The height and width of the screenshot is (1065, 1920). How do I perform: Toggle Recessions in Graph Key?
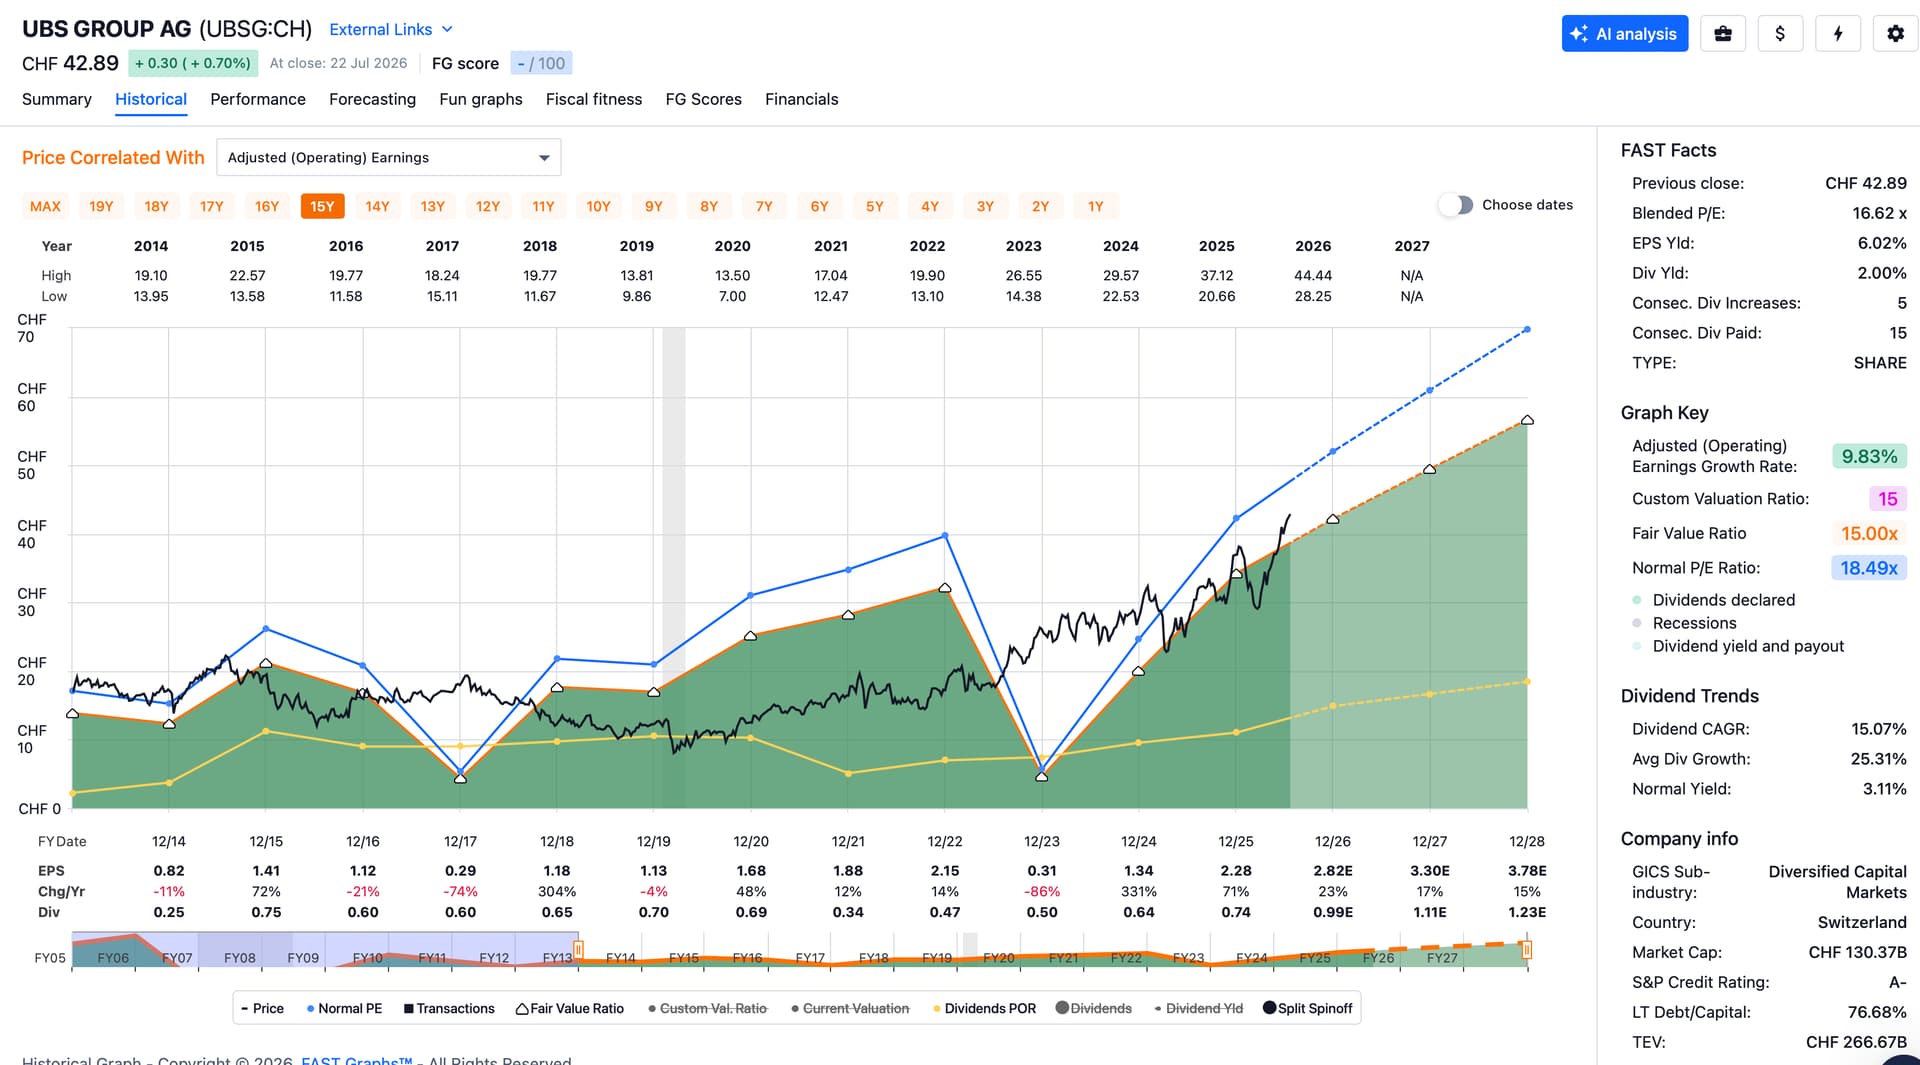[1684, 623]
